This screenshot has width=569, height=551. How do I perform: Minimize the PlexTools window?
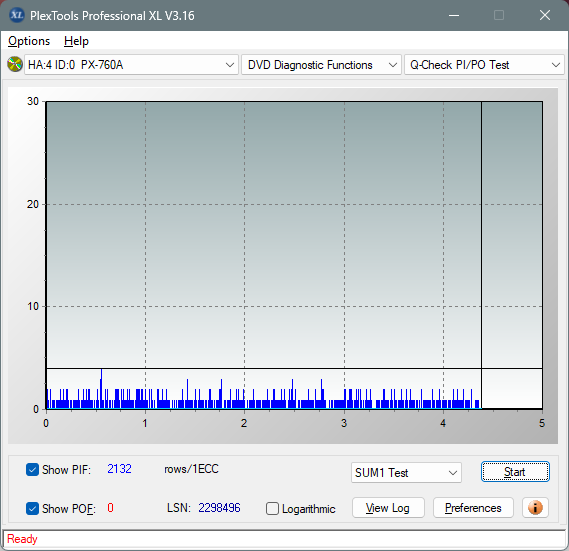pyautogui.click(x=454, y=15)
